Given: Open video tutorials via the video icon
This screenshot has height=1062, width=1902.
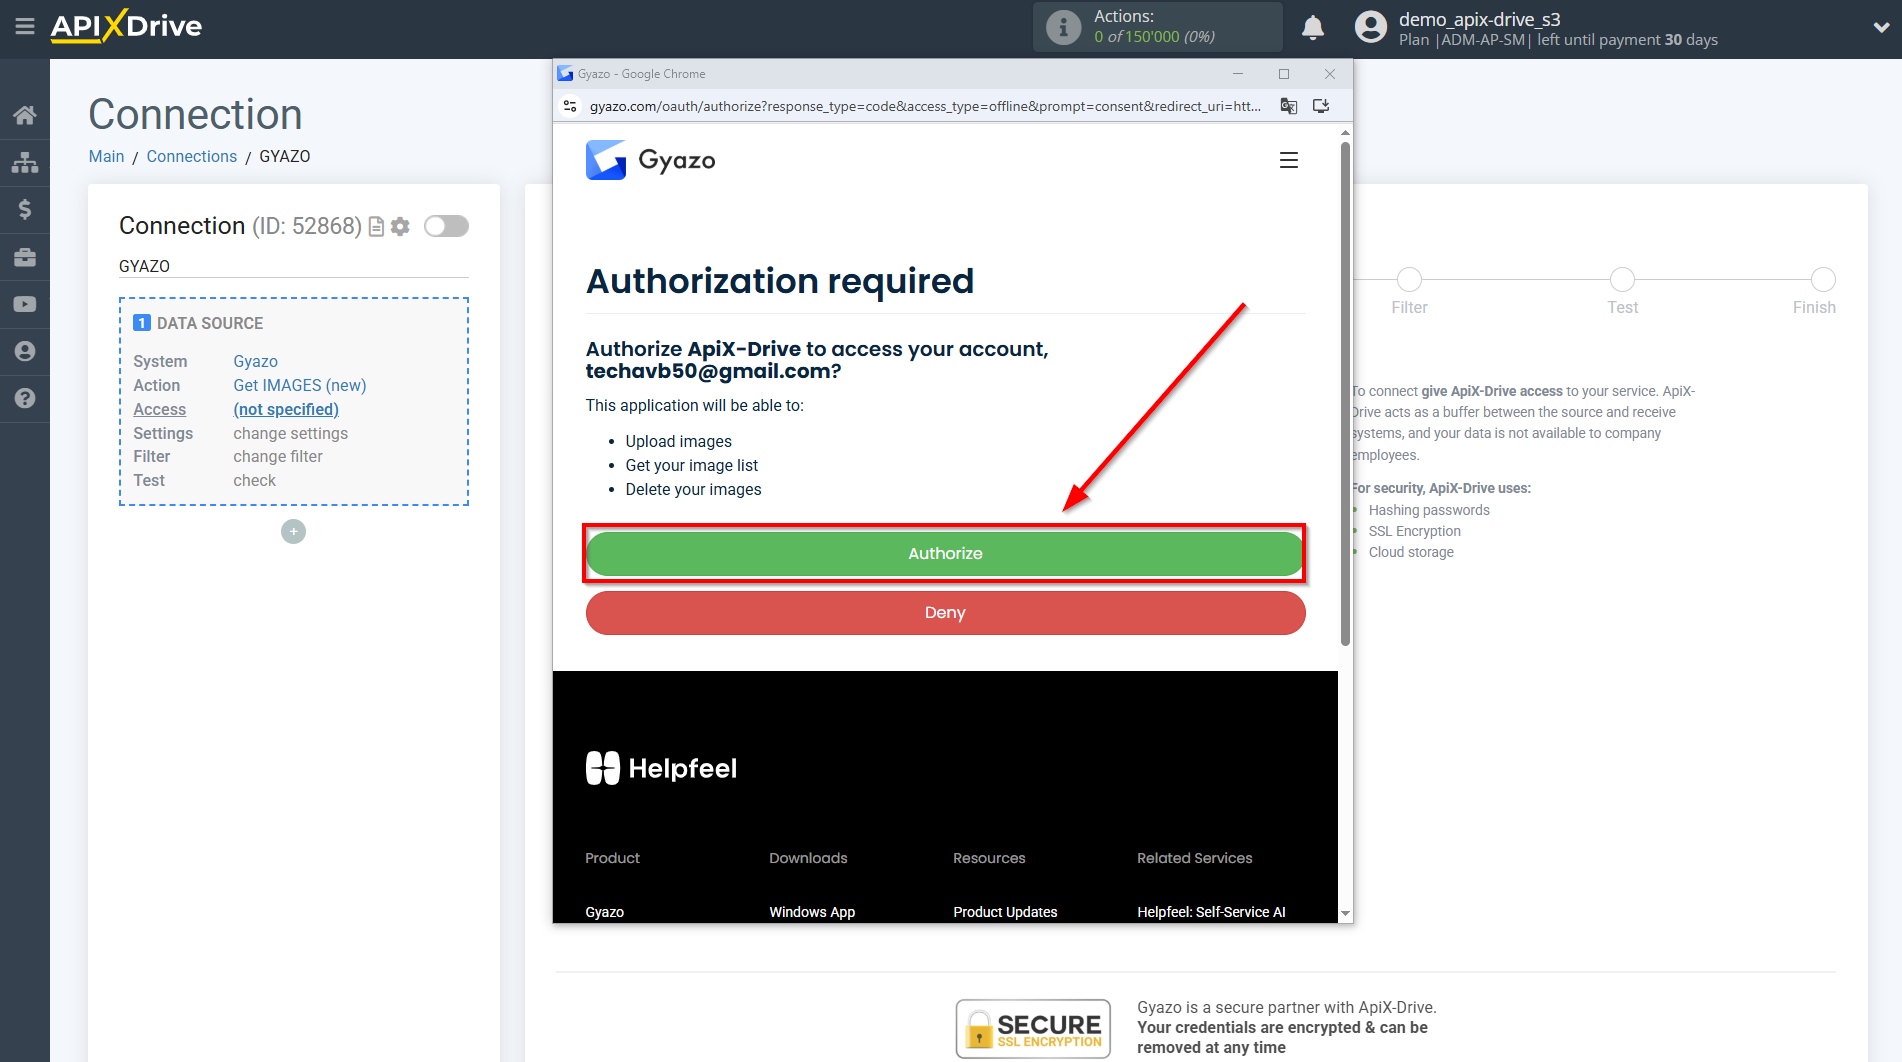Looking at the screenshot, I should [25, 304].
